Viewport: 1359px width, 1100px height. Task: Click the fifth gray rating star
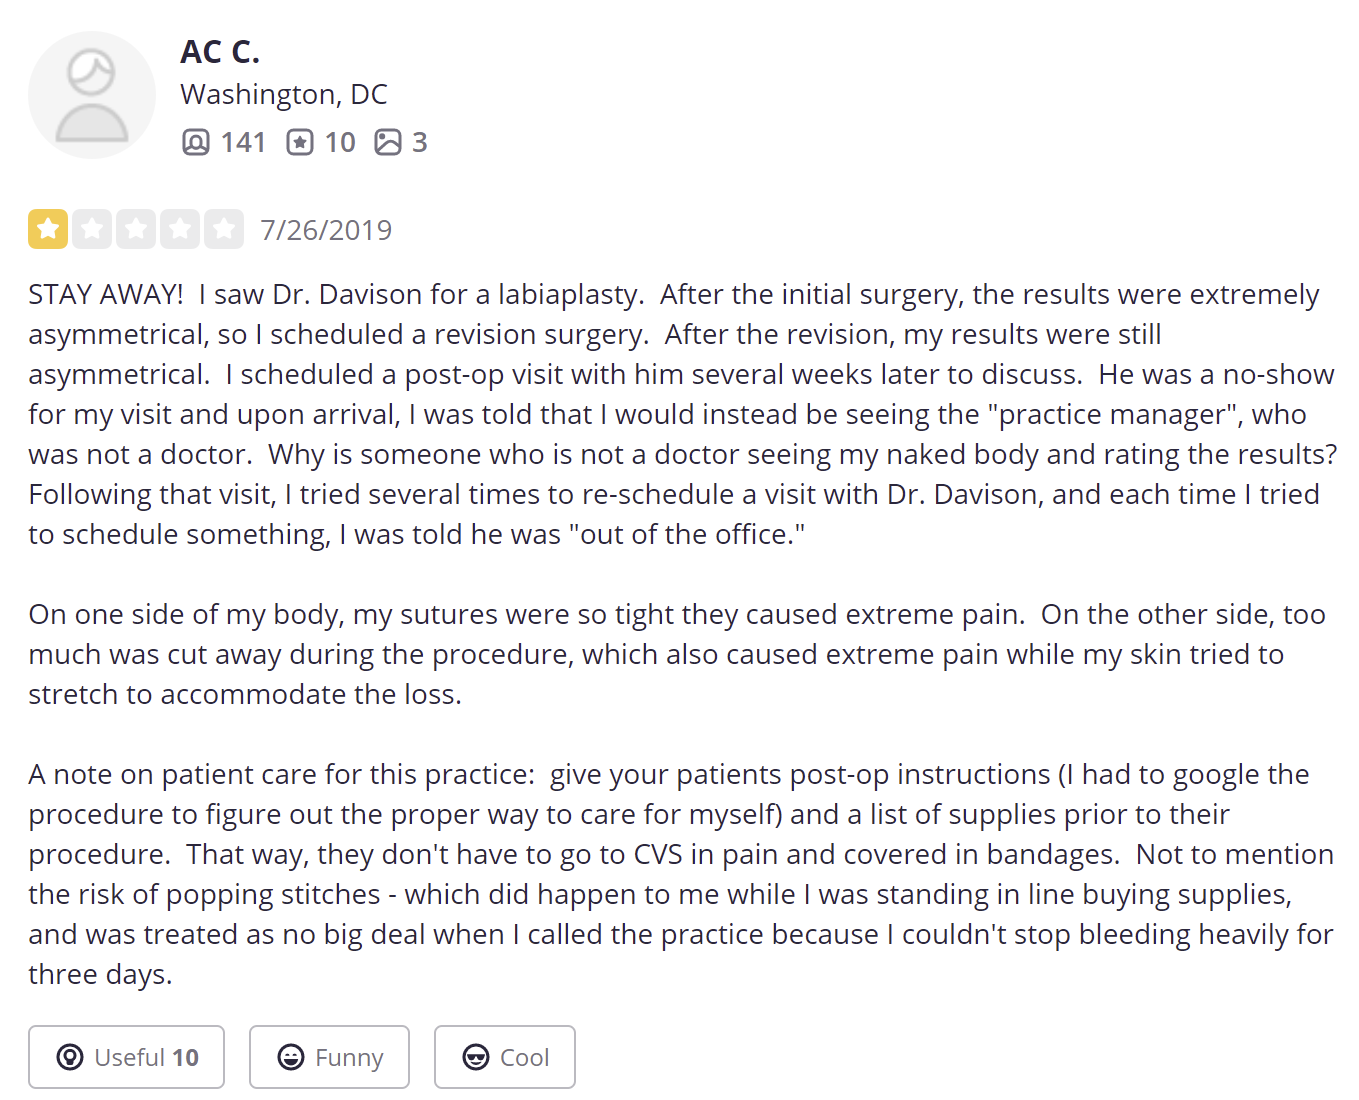coord(224,229)
